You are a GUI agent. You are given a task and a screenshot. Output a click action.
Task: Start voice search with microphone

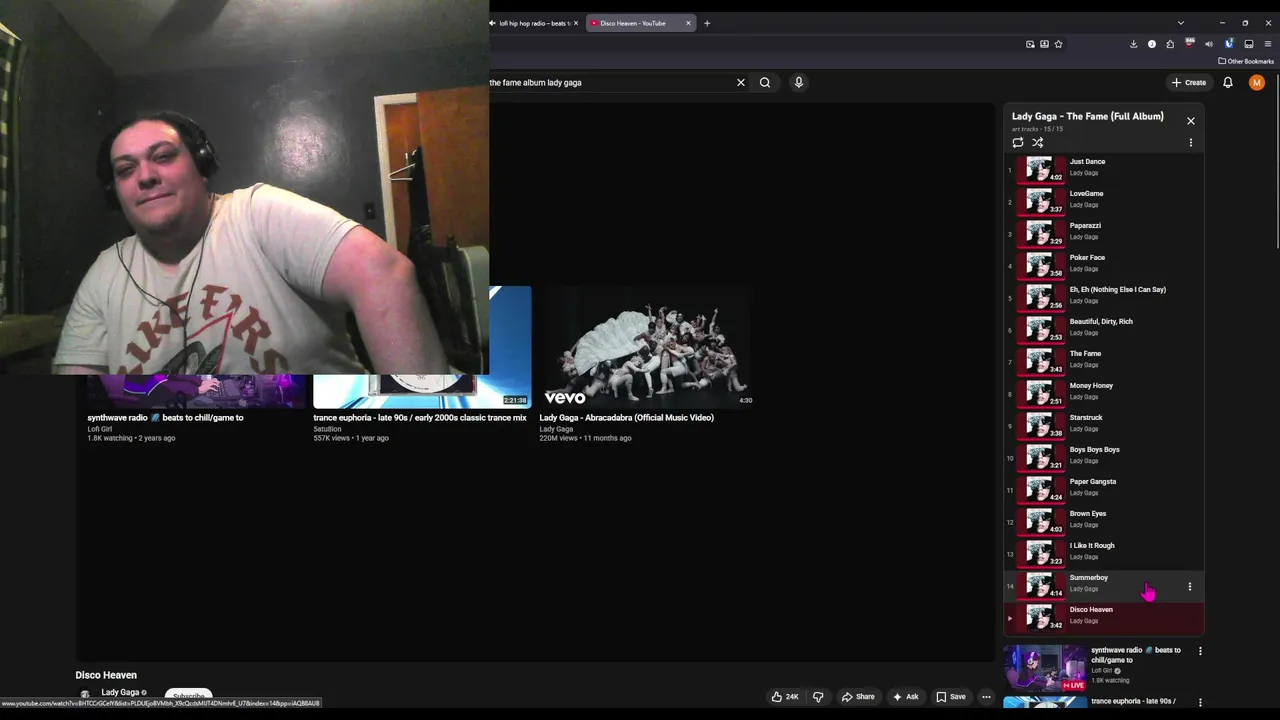(799, 83)
